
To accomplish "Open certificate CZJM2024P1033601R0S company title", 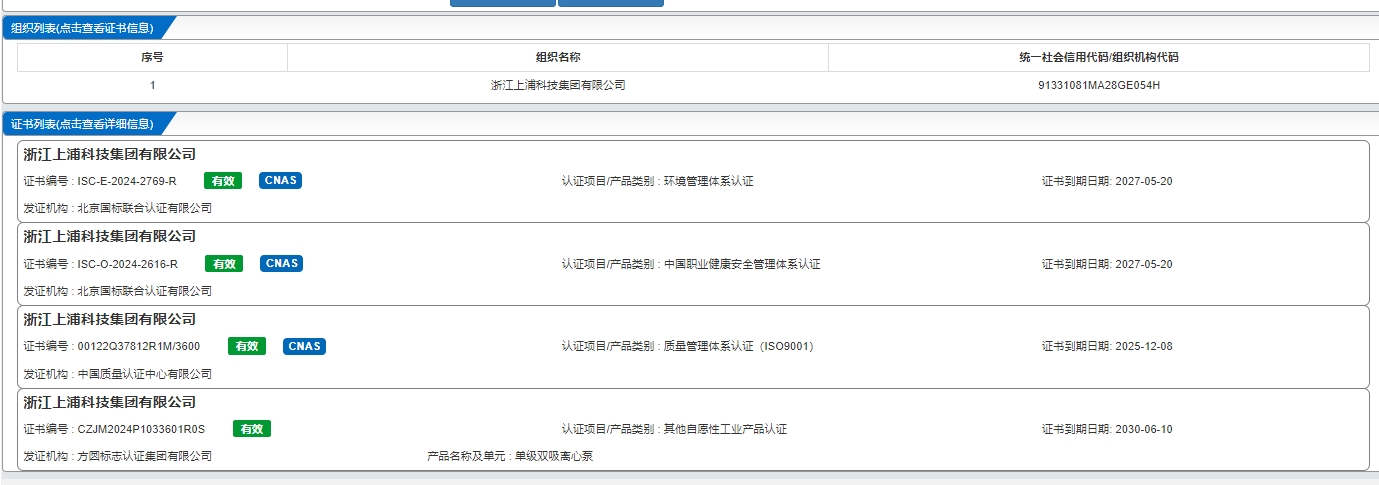I will click(110, 402).
